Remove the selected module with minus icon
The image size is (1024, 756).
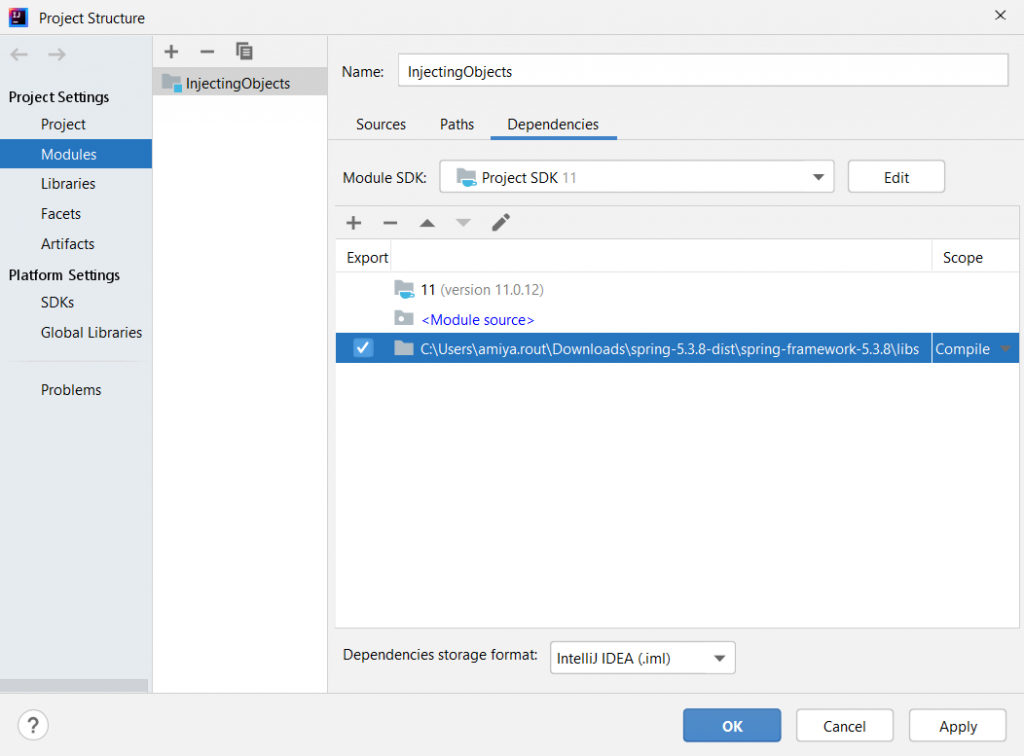tap(207, 52)
